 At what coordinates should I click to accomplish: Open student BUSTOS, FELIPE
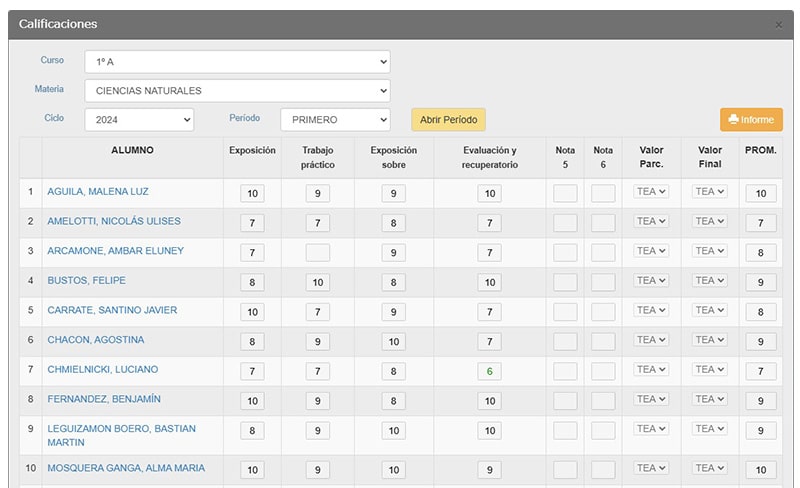click(86, 280)
